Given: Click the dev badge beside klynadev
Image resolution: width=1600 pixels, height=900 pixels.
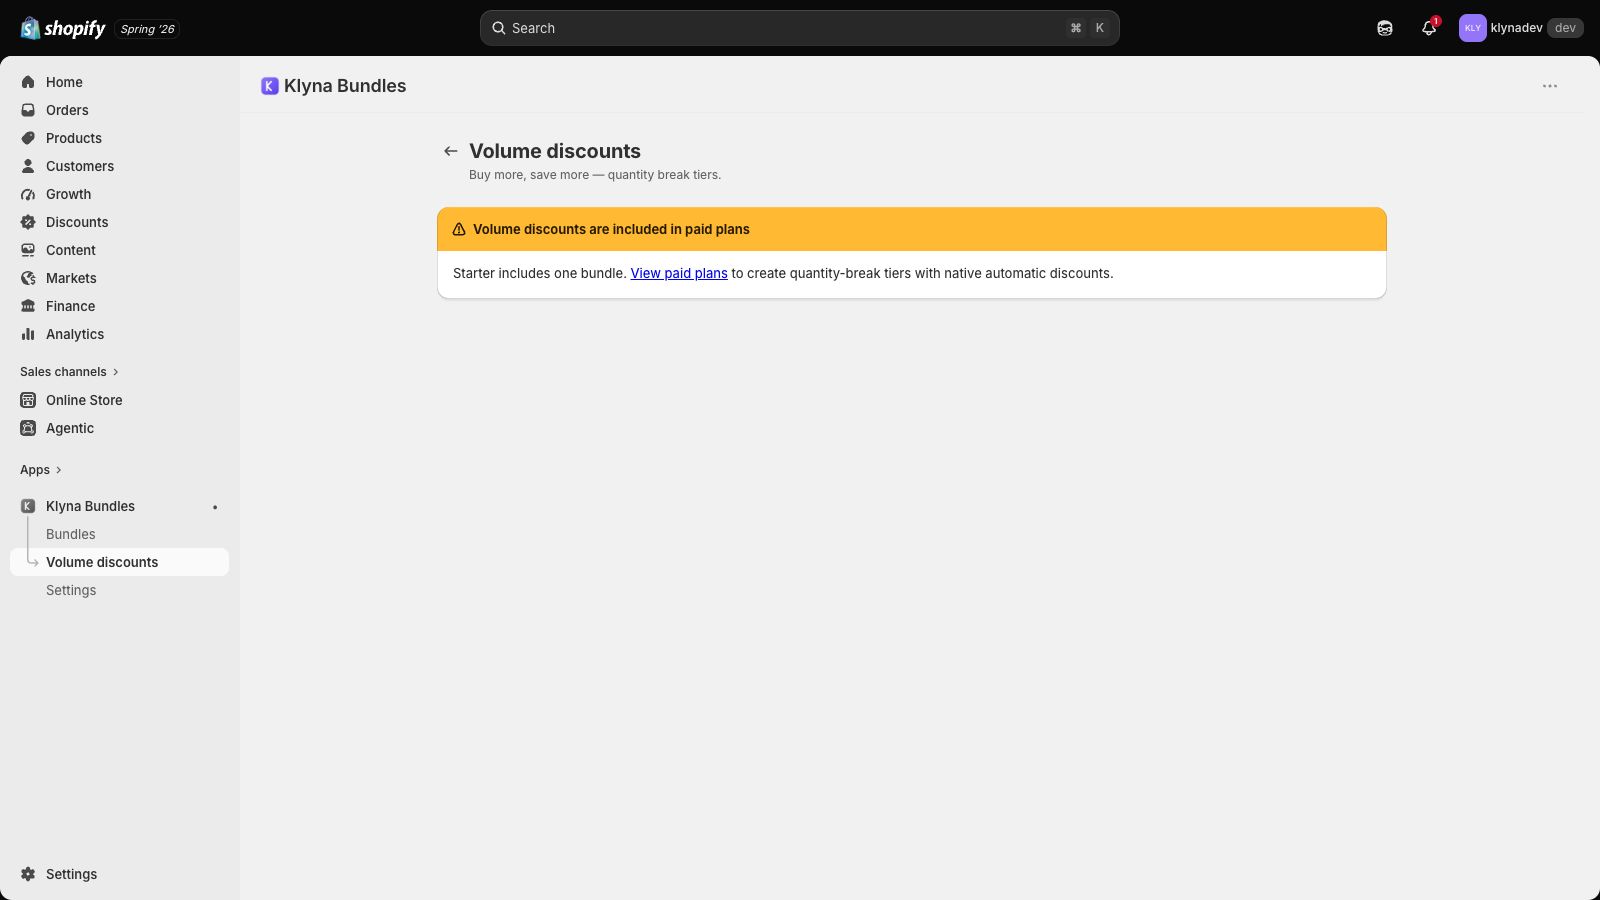Looking at the screenshot, I should [x=1565, y=28].
